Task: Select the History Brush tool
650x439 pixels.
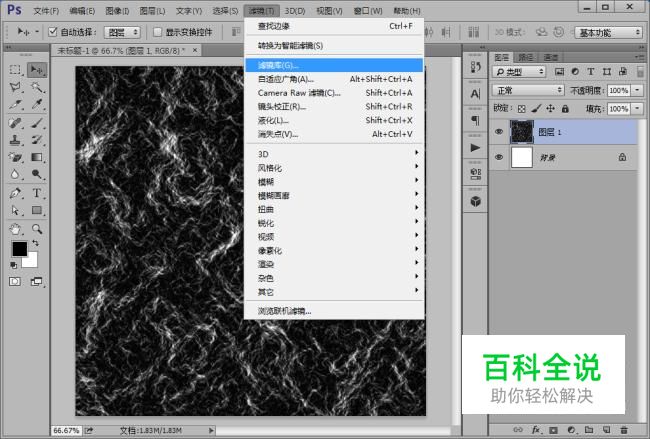Action: [x=37, y=140]
